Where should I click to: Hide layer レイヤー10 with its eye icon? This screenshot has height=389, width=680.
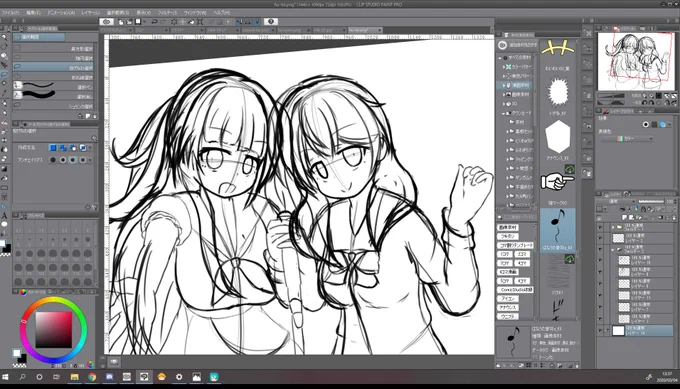click(600, 260)
